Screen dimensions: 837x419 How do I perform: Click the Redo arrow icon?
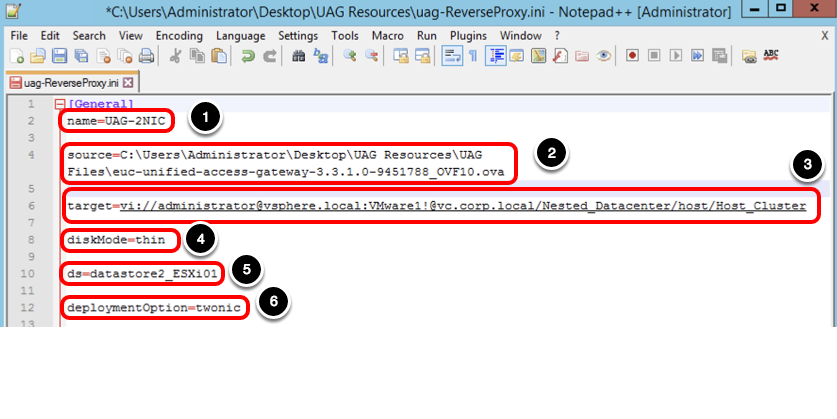click(x=270, y=56)
